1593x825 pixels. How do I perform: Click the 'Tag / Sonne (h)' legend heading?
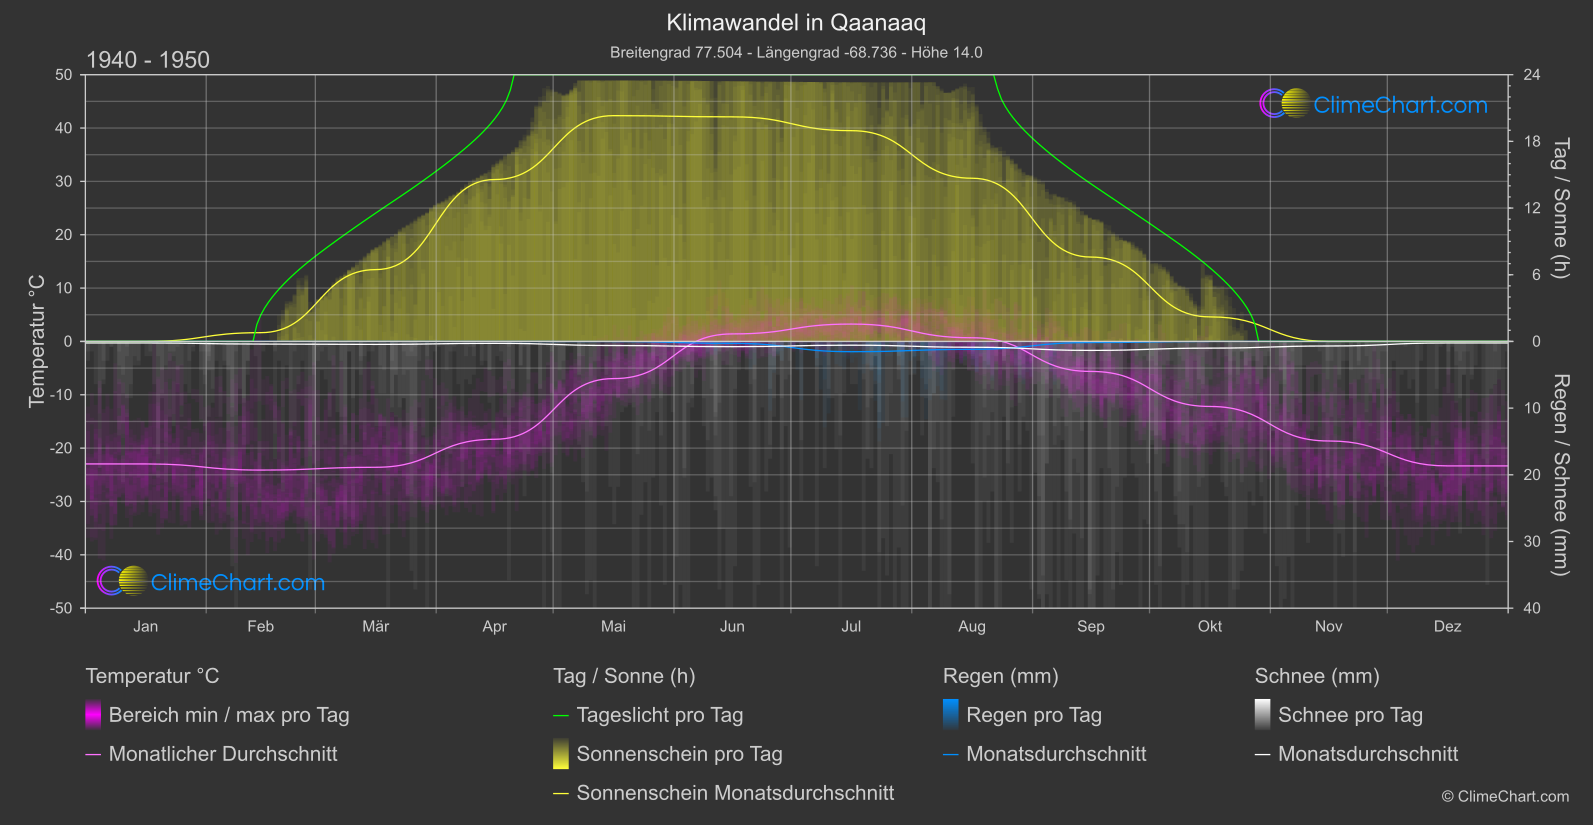point(624,676)
